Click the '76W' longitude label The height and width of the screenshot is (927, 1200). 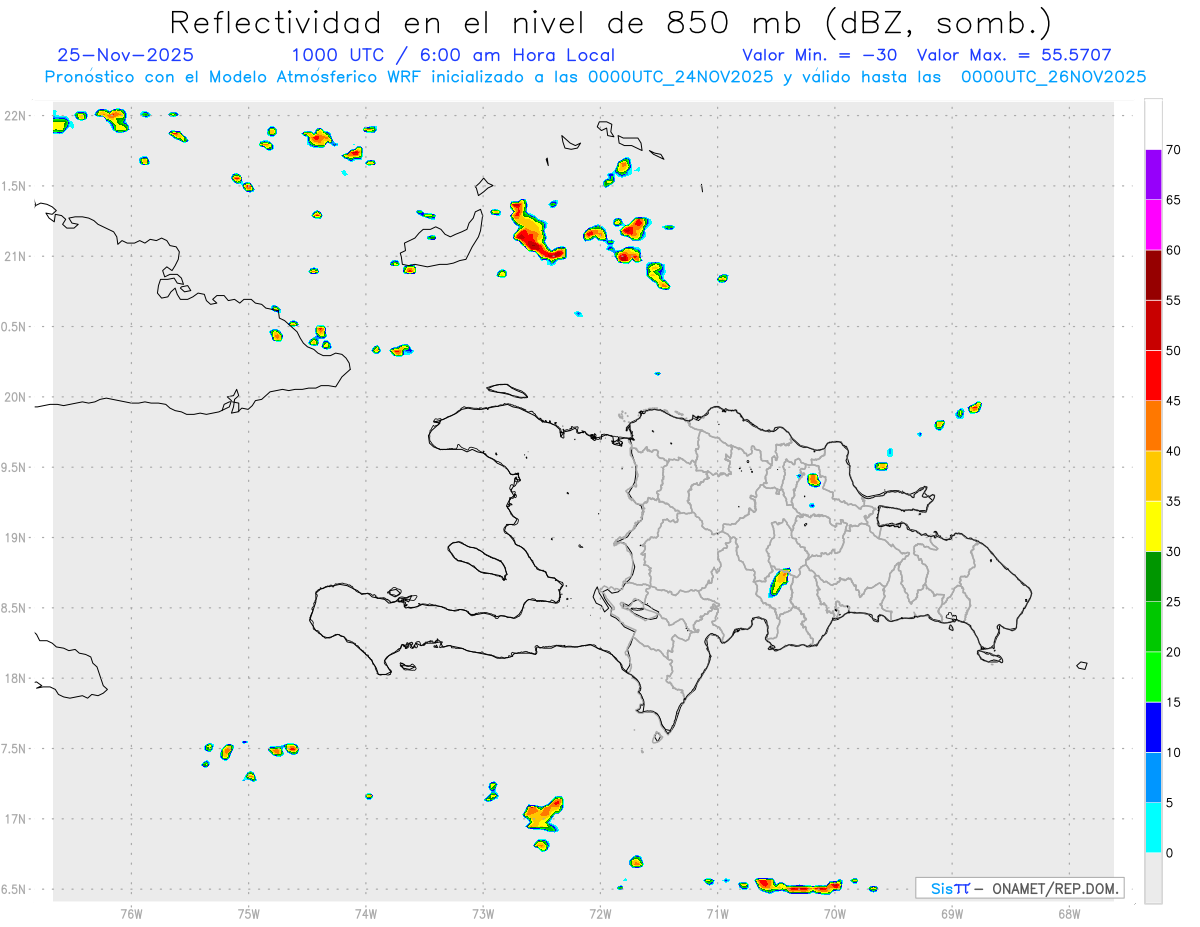pos(131,913)
